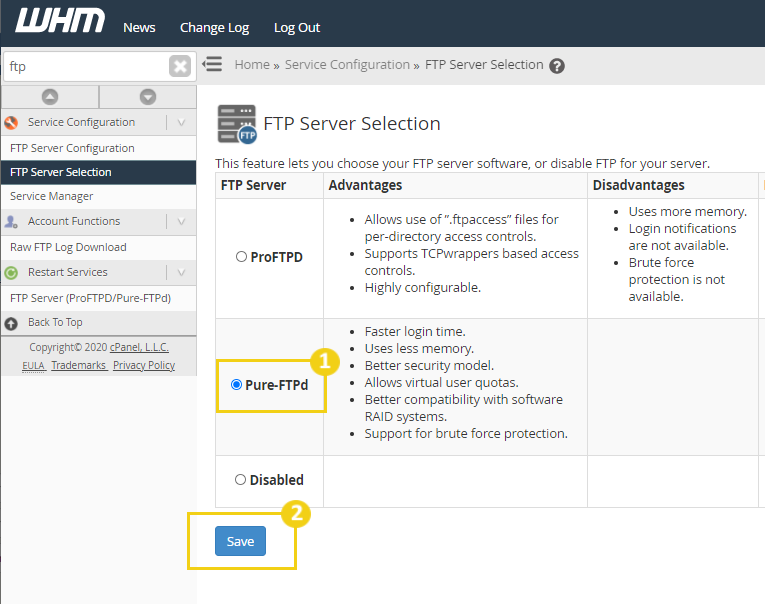This screenshot has height=604, width=765.
Task: Go to Home breadcrumb link
Action: (x=252, y=64)
